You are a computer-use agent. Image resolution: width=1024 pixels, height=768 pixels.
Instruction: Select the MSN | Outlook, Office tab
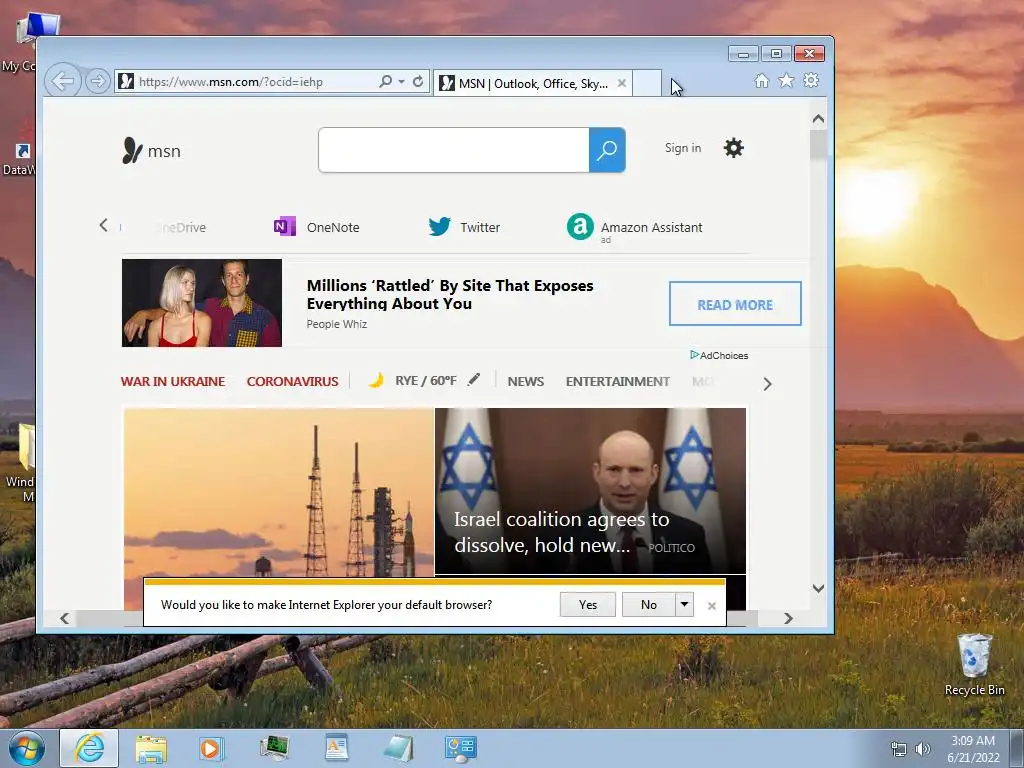(x=533, y=83)
